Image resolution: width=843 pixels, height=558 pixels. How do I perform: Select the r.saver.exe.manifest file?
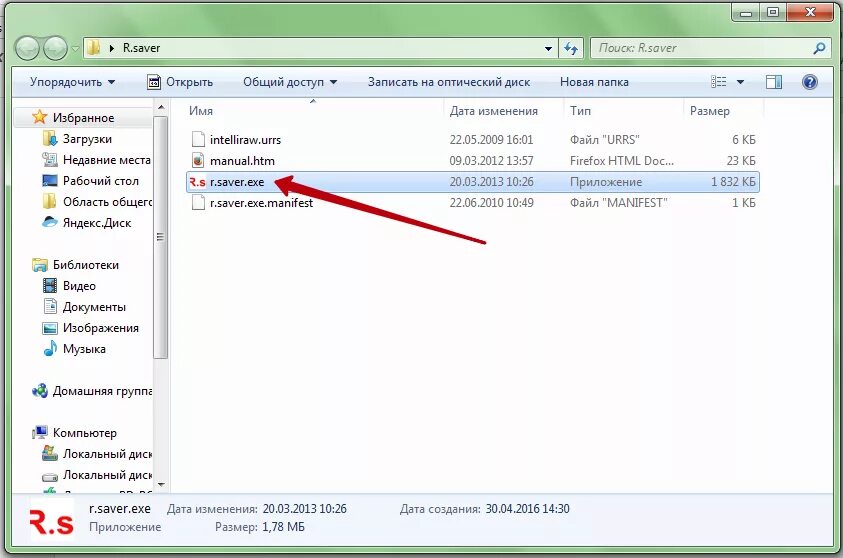tap(261, 203)
